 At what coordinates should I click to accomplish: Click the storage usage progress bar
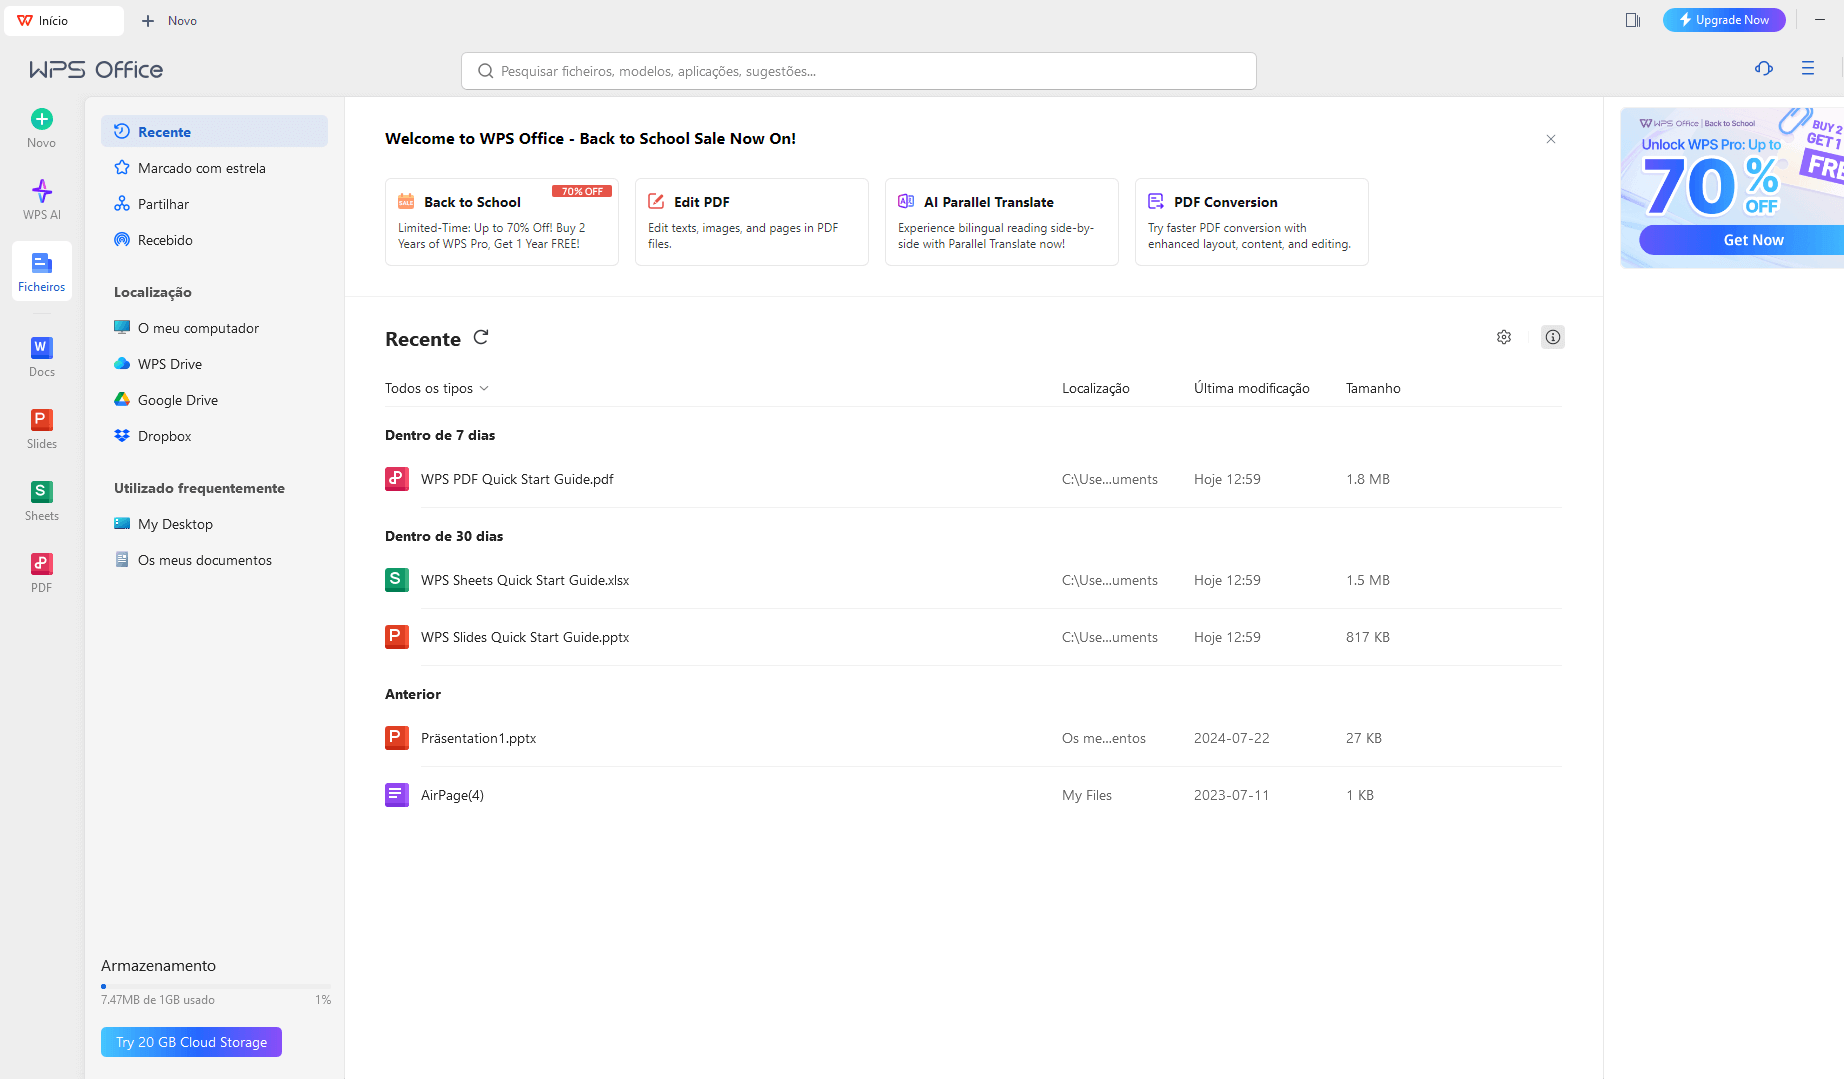coord(216,986)
